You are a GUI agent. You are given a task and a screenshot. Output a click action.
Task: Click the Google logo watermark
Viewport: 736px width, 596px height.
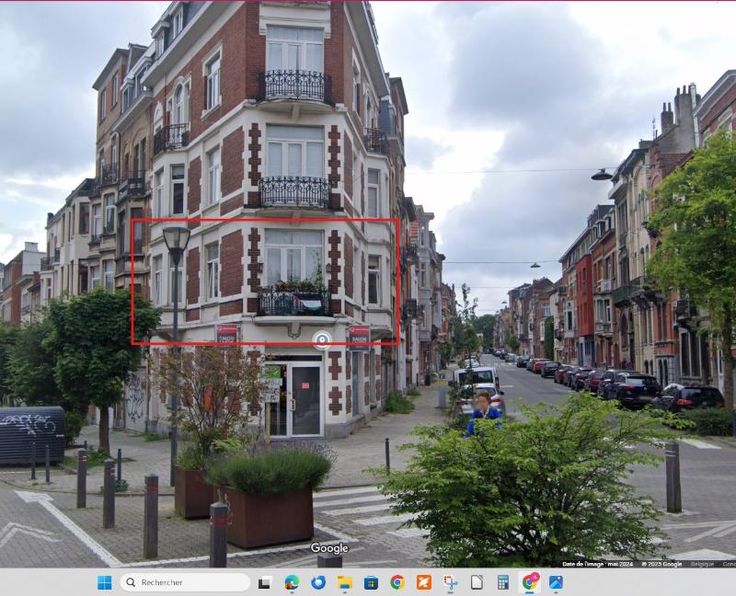point(329,548)
